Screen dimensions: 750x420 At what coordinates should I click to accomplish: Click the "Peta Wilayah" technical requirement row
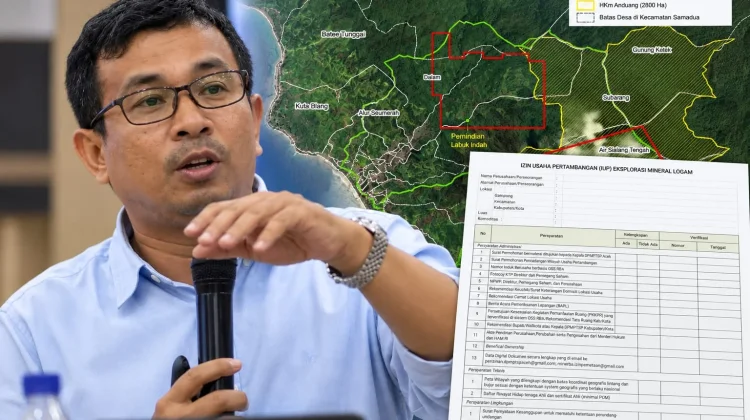(555, 384)
